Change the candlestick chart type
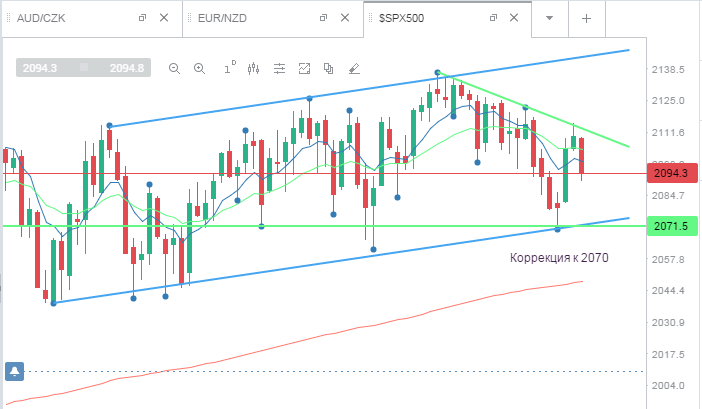The image size is (702, 409). [253, 68]
